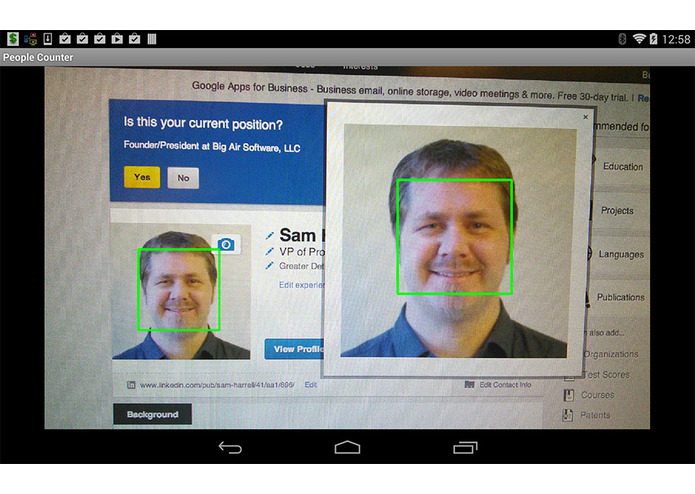This screenshot has width=695, height=494.
Task: Select Education in the right sidebar
Action: (623, 167)
